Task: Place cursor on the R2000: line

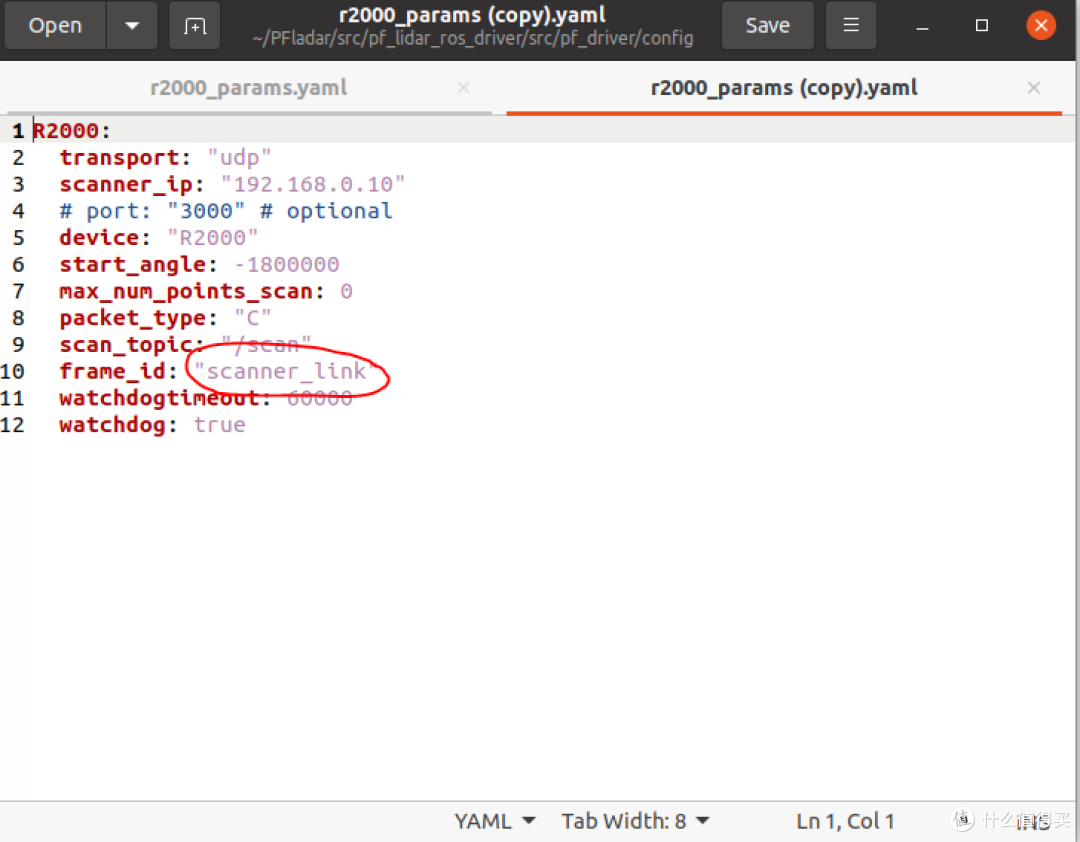Action: (x=72, y=130)
